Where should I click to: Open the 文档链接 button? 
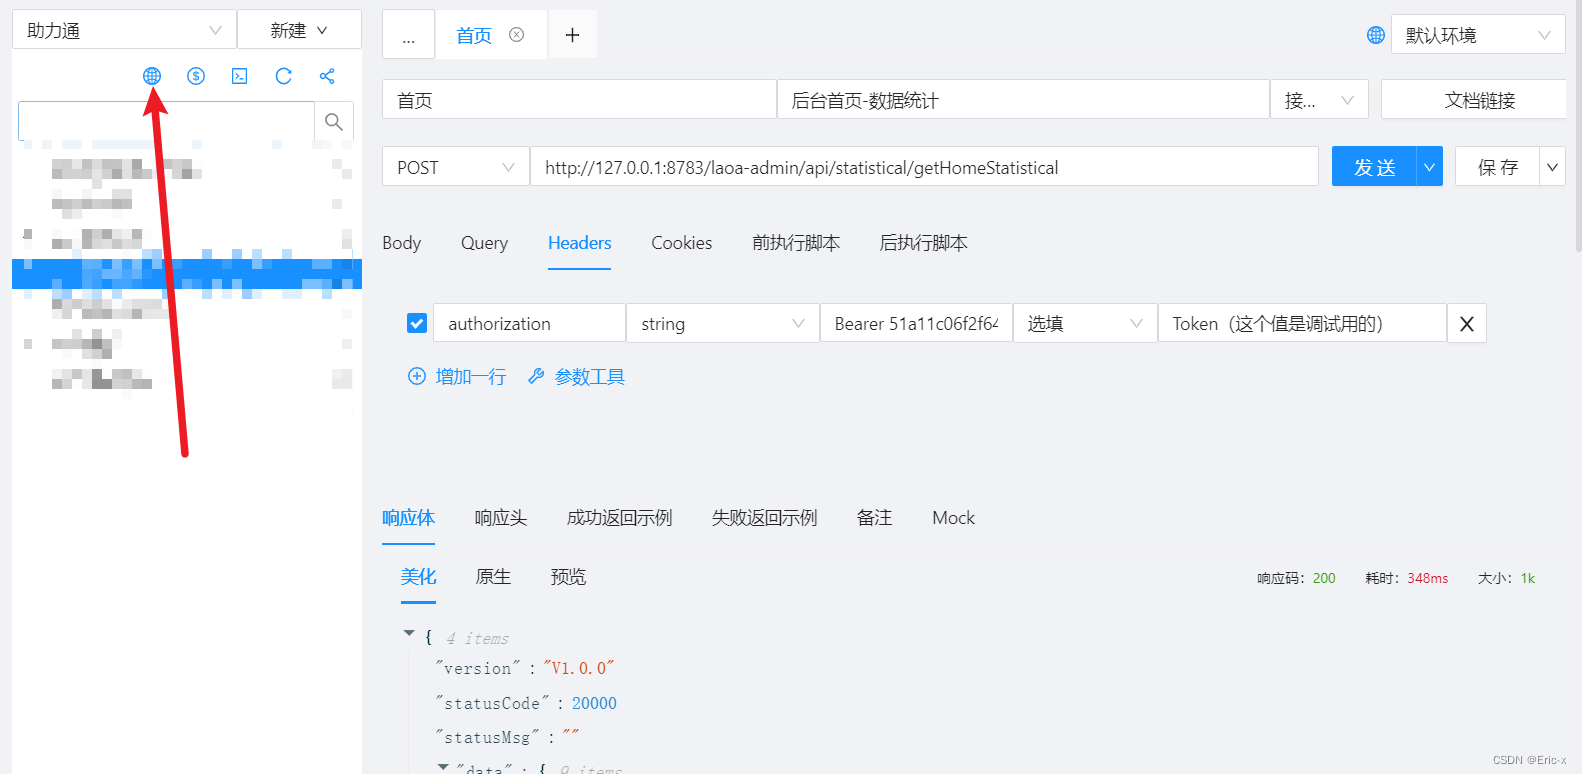pos(1474,100)
